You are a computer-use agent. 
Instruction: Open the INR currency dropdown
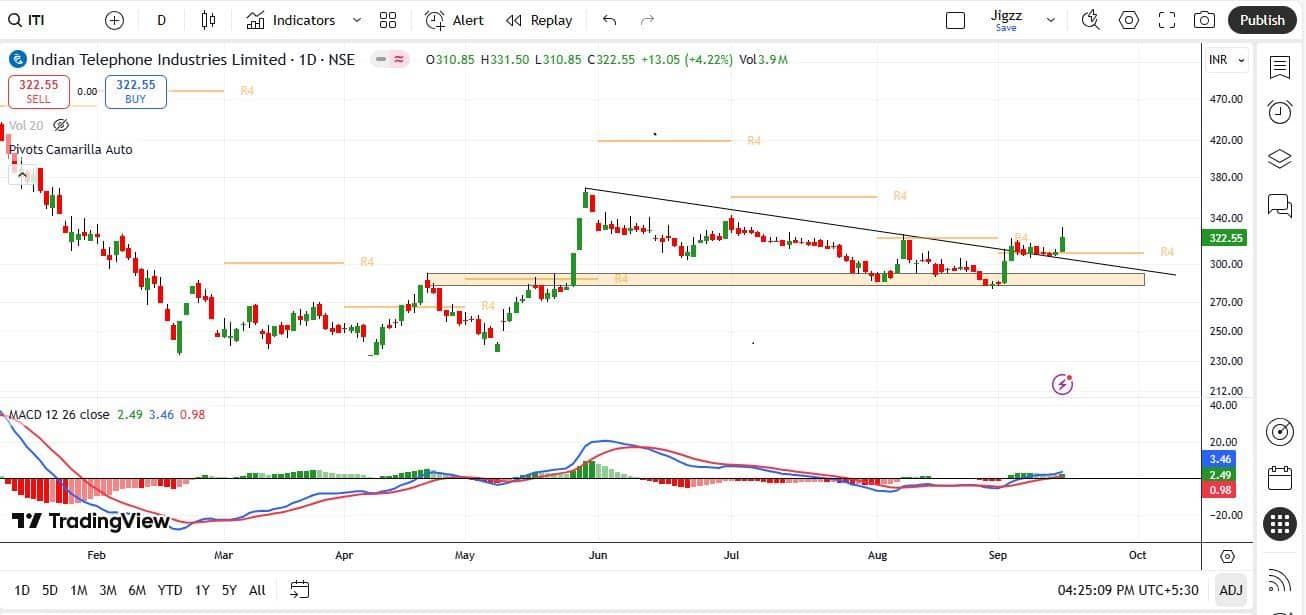(x=1227, y=60)
